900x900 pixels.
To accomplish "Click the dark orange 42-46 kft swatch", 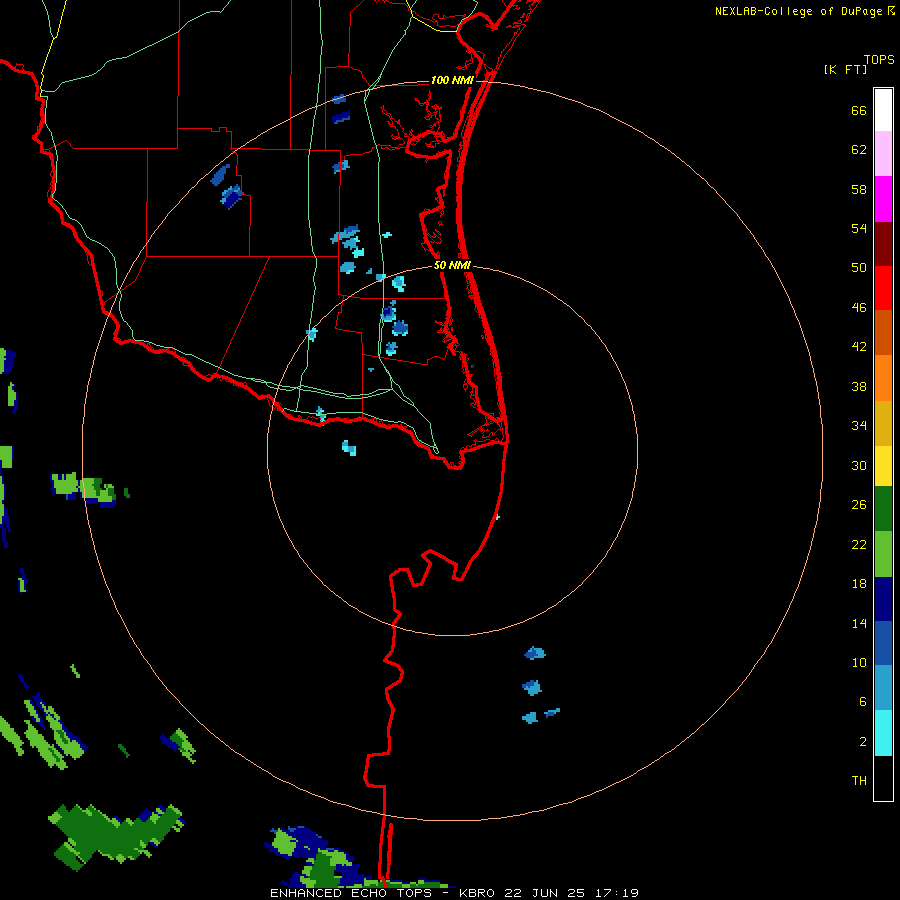I will tap(883, 333).
